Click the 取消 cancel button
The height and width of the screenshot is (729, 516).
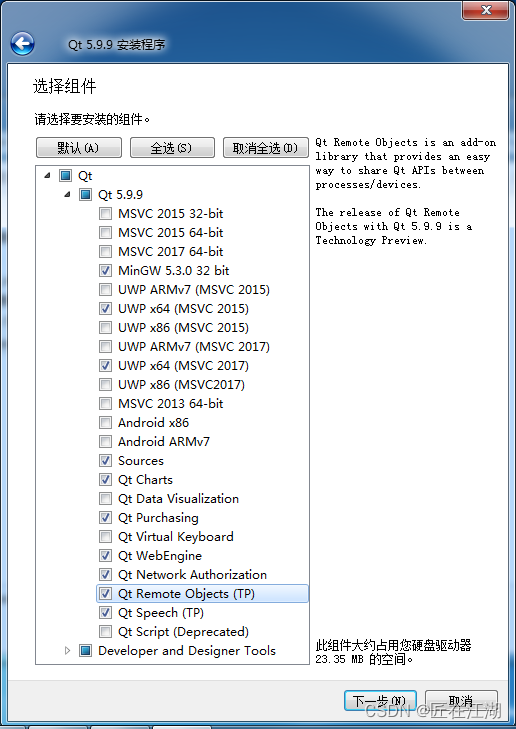click(x=461, y=701)
